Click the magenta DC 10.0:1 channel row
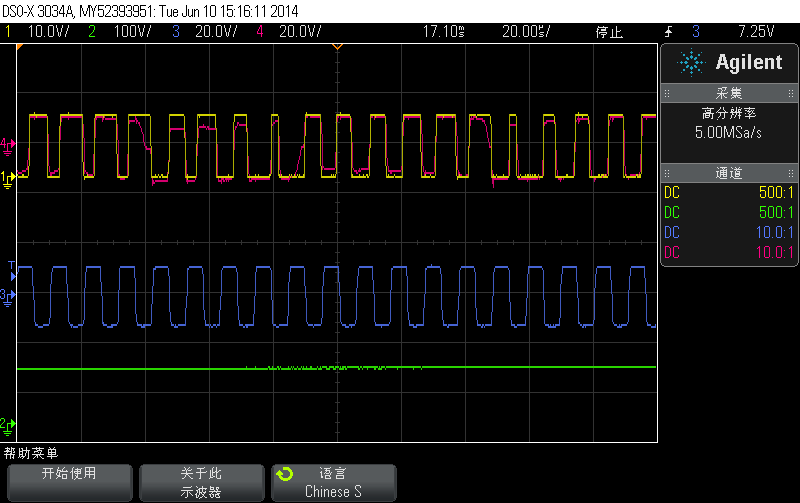 tap(729, 252)
